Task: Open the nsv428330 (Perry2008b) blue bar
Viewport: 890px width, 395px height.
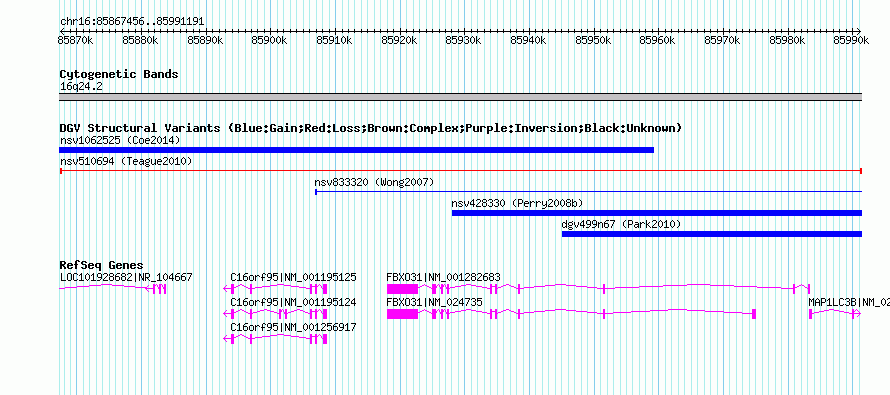Action: 657,213
